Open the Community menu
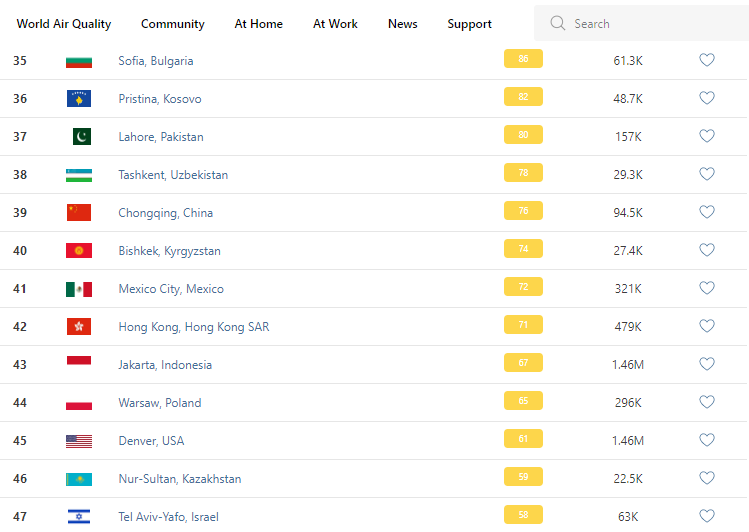This screenshot has height=532, width=749. [x=173, y=24]
